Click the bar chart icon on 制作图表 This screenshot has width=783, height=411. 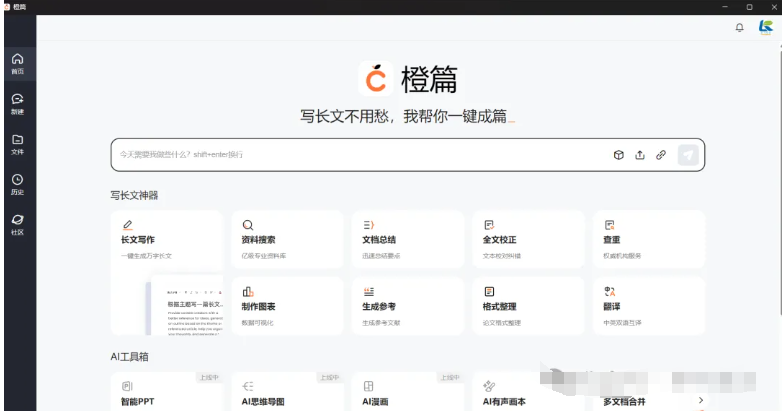(x=248, y=292)
